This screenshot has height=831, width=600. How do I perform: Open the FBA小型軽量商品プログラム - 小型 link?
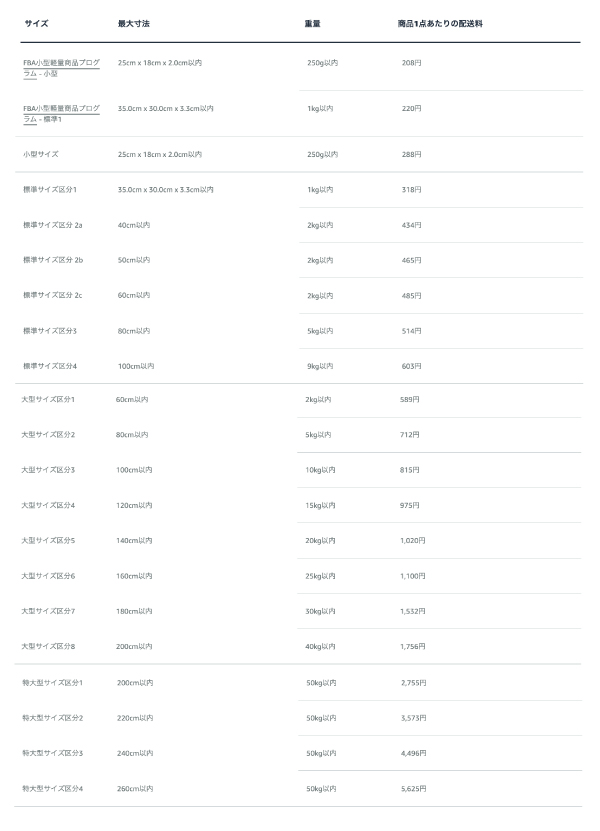coord(61,68)
